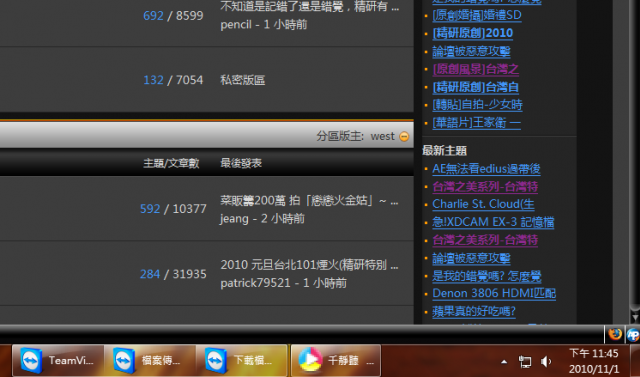Open the Firefox tray icon

[x=615, y=335]
